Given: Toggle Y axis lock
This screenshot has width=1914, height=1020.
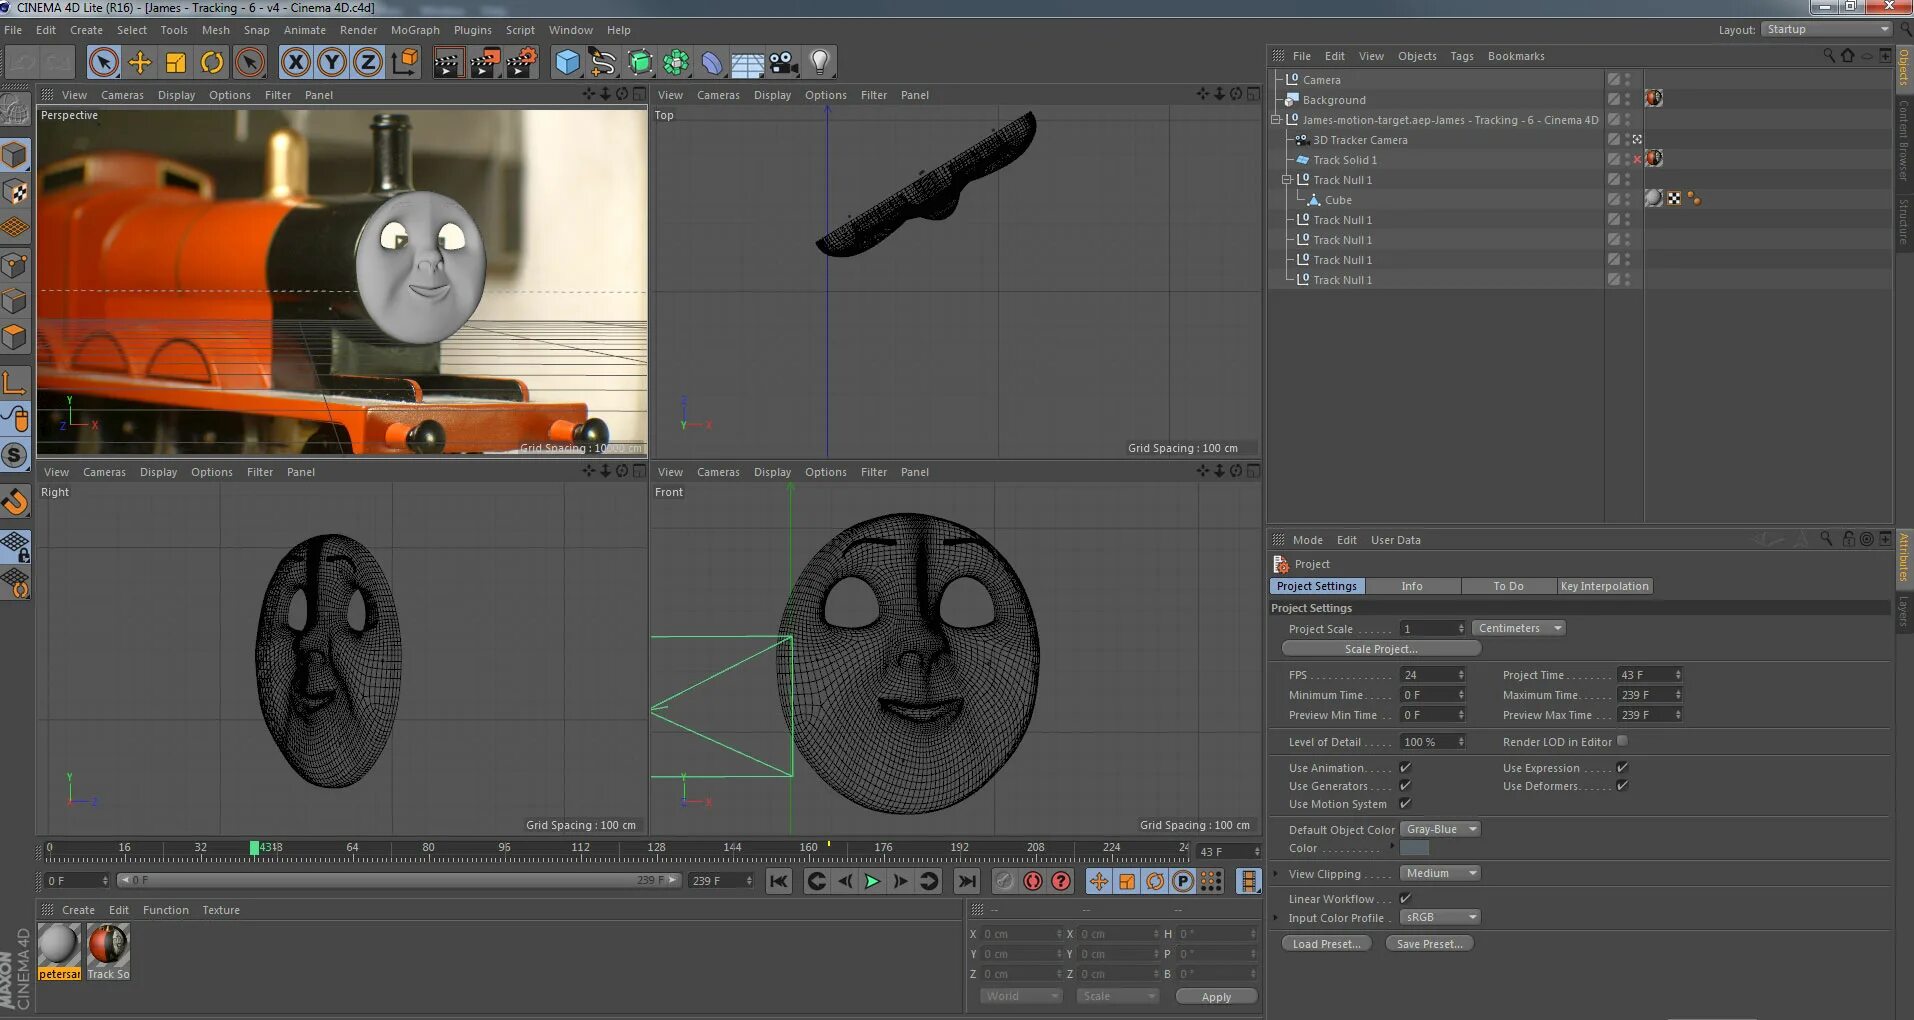Looking at the screenshot, I should click(332, 63).
